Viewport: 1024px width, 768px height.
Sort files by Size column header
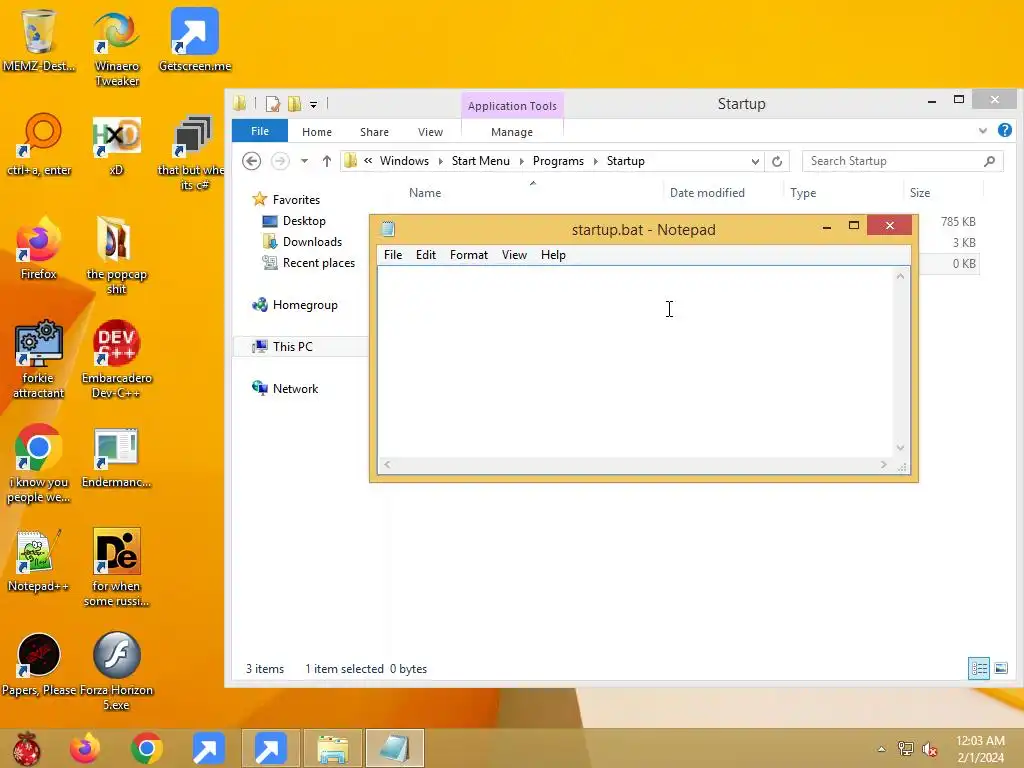coord(920,193)
